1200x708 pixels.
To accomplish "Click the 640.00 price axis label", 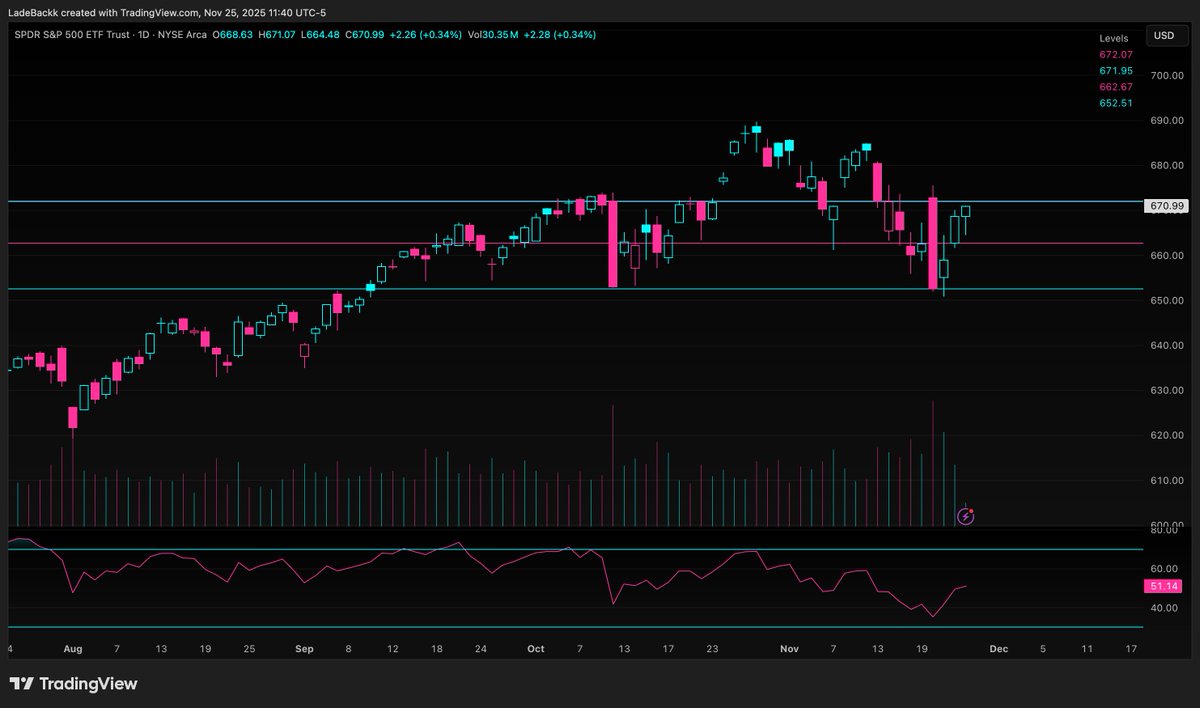I will (1167, 346).
